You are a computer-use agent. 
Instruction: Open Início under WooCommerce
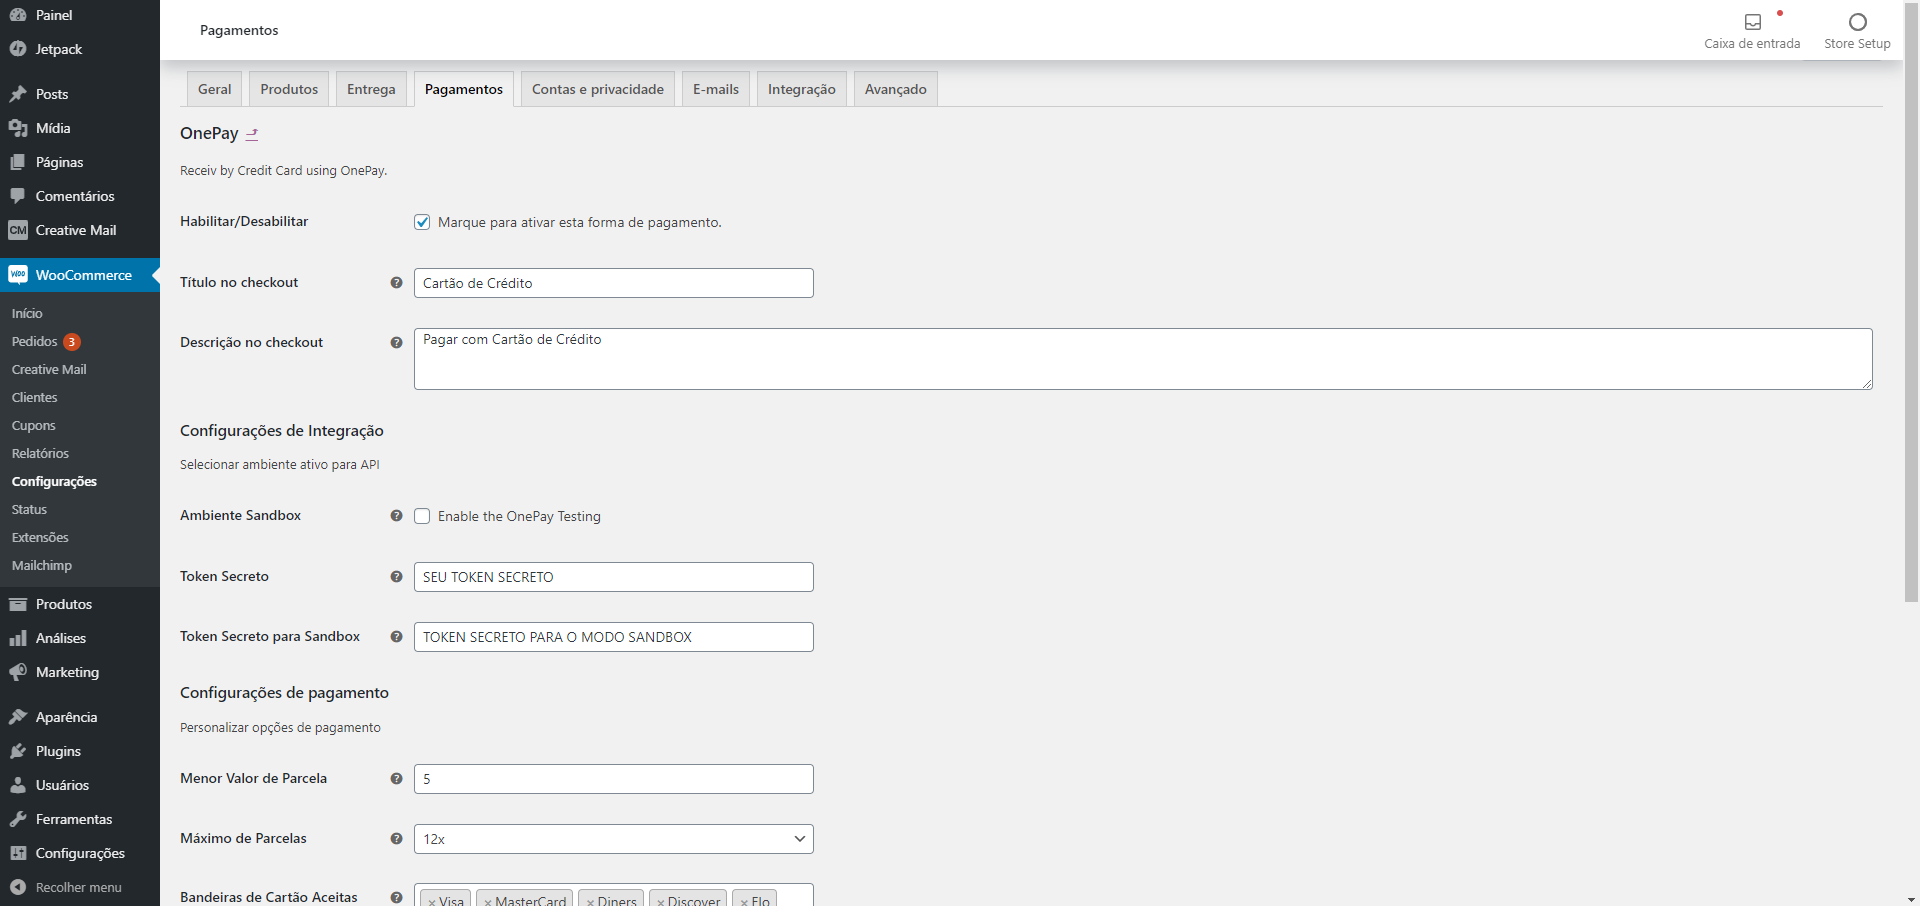(27, 313)
